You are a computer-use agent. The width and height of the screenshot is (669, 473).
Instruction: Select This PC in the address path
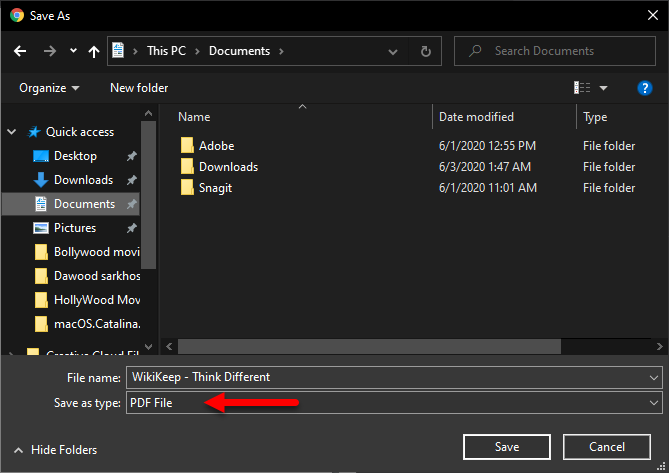point(166,51)
